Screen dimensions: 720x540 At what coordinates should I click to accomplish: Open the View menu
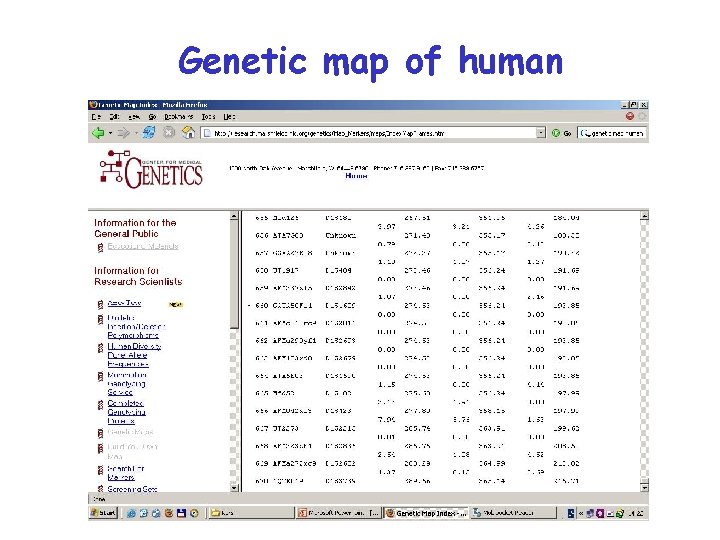point(134,117)
